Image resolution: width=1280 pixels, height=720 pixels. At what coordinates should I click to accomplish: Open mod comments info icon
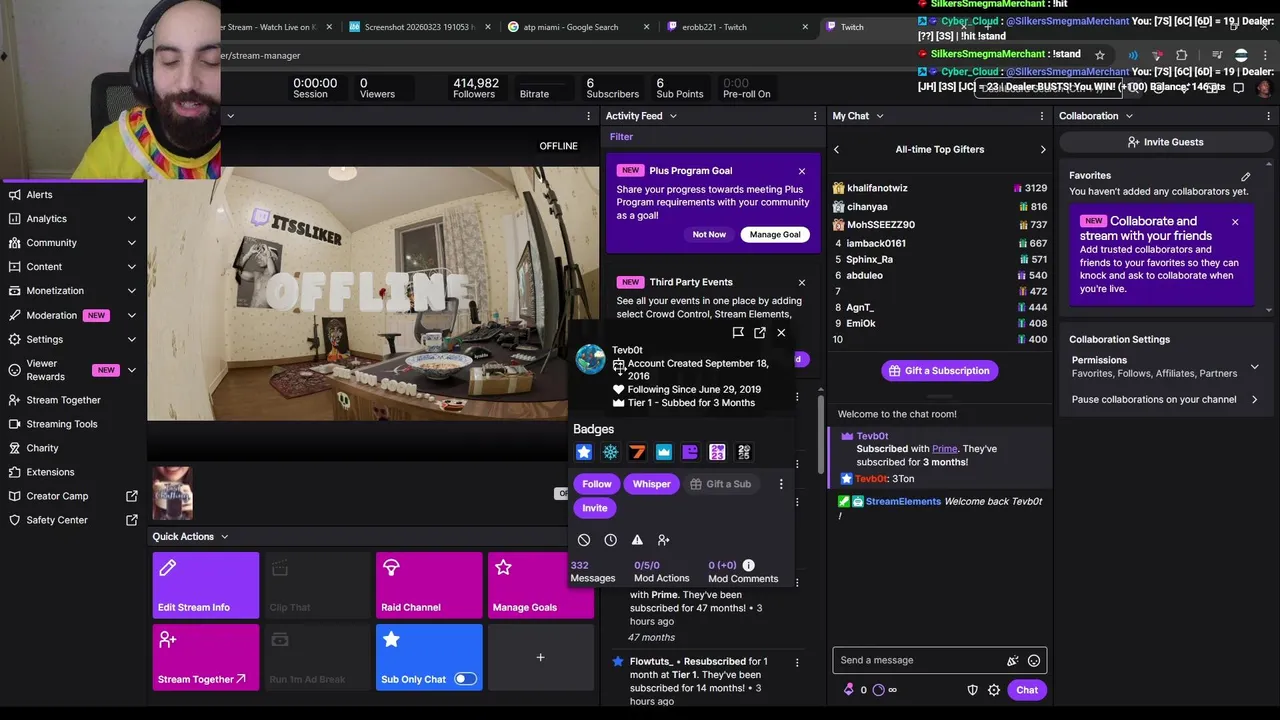(x=748, y=565)
